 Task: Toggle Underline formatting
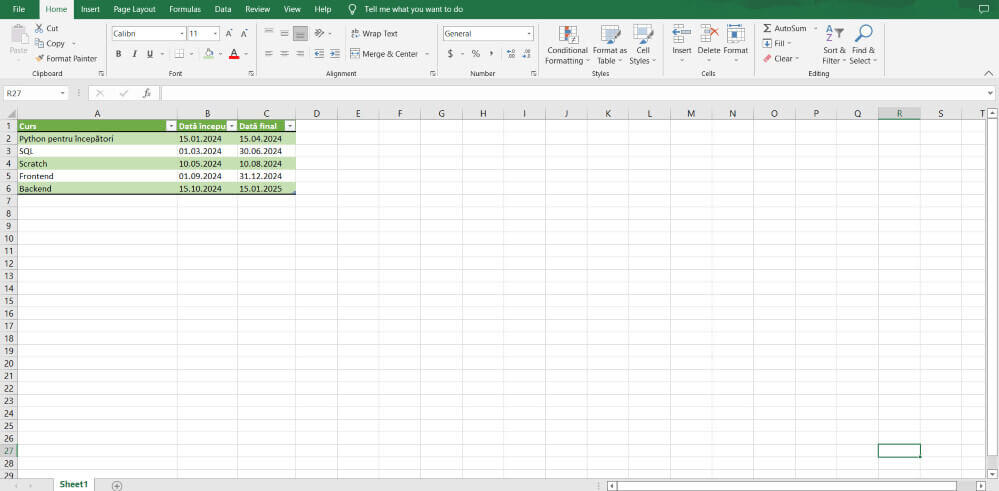150,54
